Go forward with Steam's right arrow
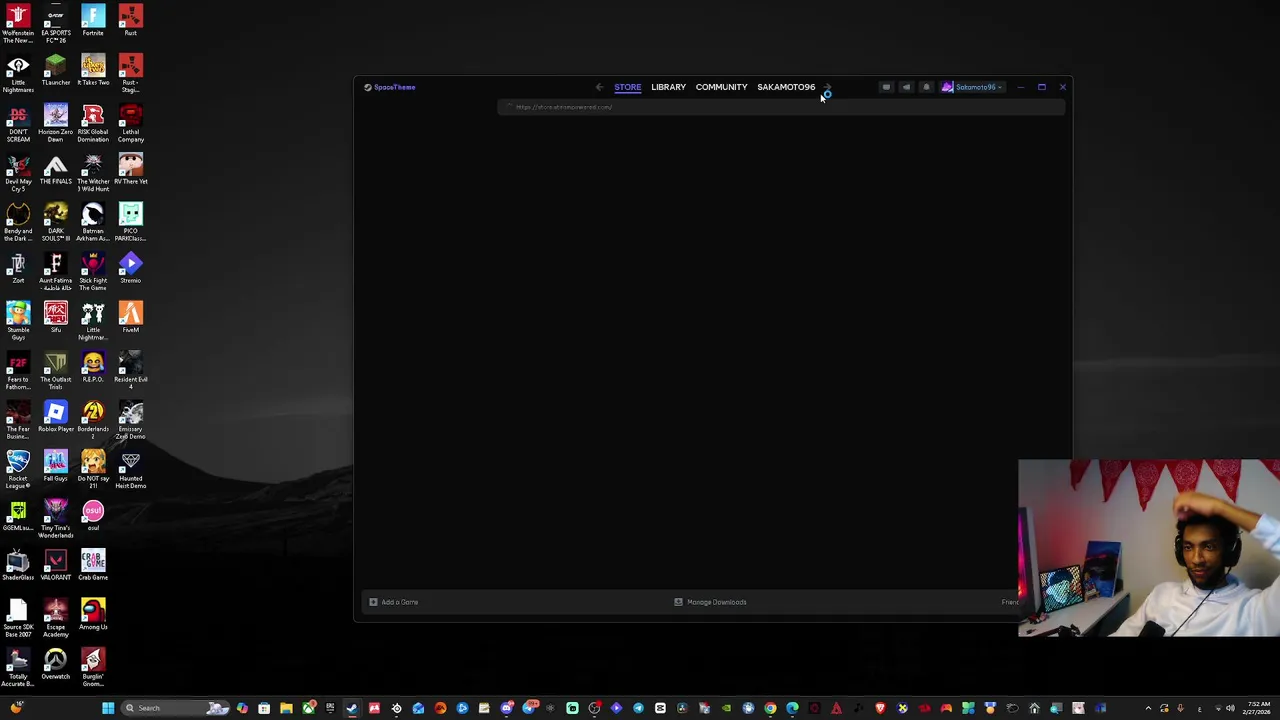This screenshot has width=1280, height=720. click(827, 87)
